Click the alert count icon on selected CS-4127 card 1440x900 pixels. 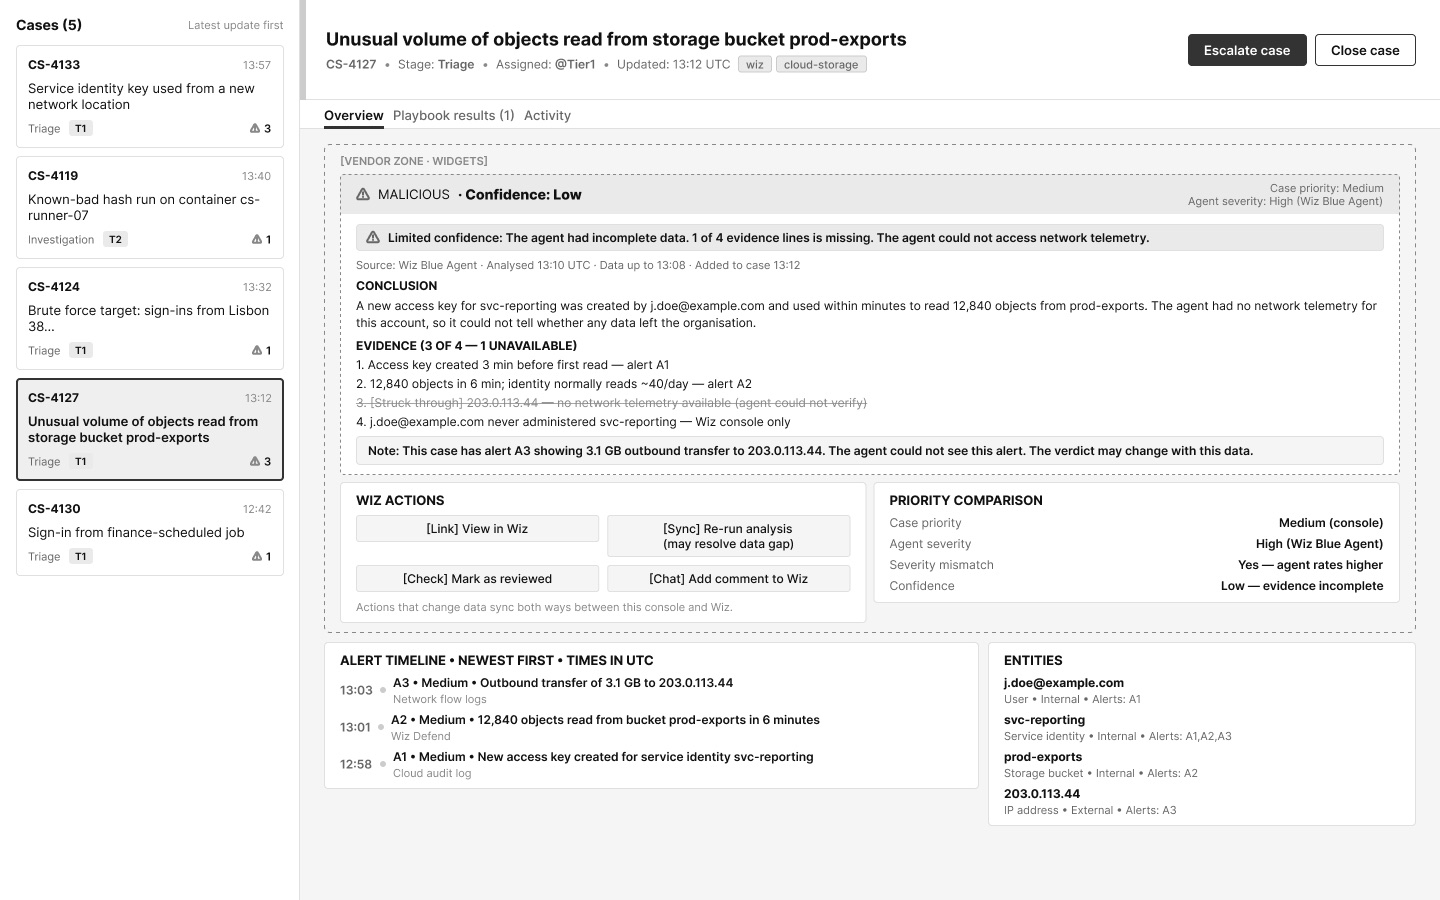pyautogui.click(x=255, y=461)
